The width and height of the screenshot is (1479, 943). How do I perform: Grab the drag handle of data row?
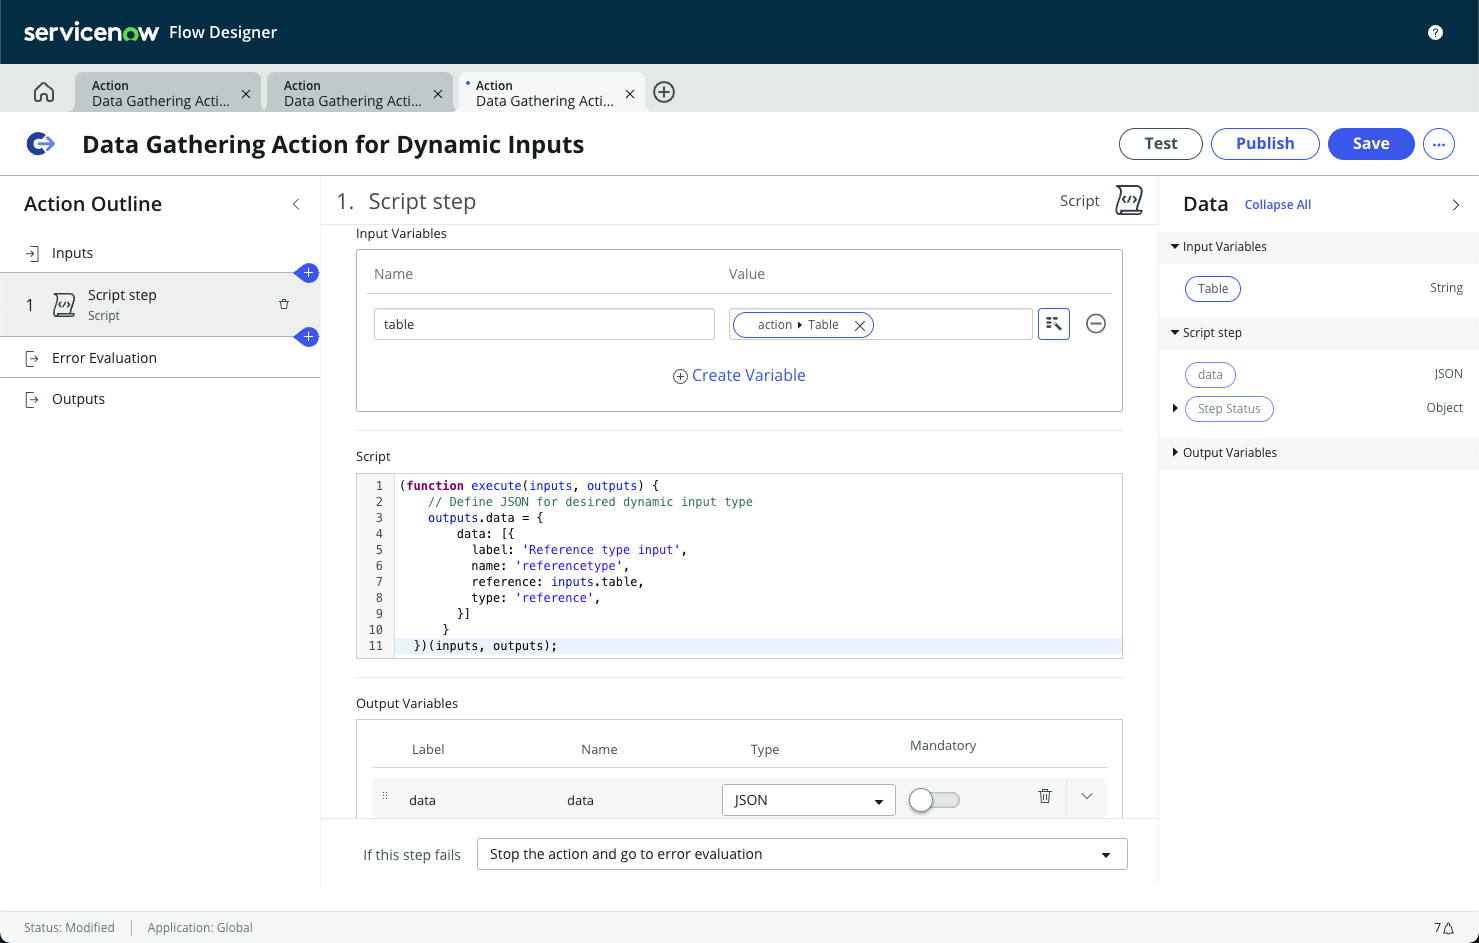point(385,797)
